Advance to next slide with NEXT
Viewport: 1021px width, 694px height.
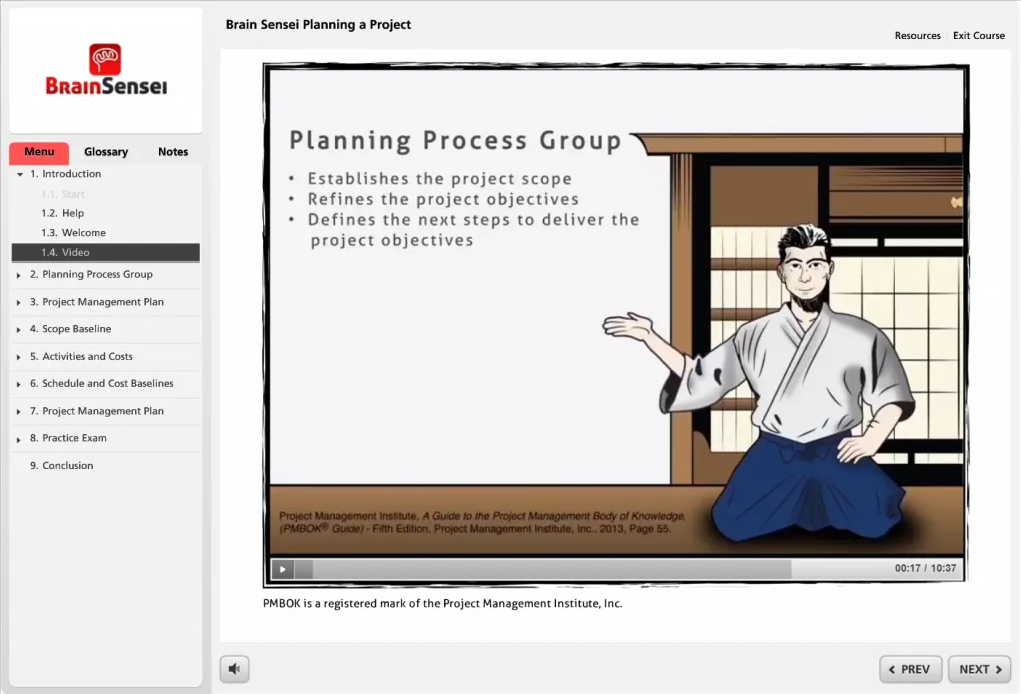(979, 669)
